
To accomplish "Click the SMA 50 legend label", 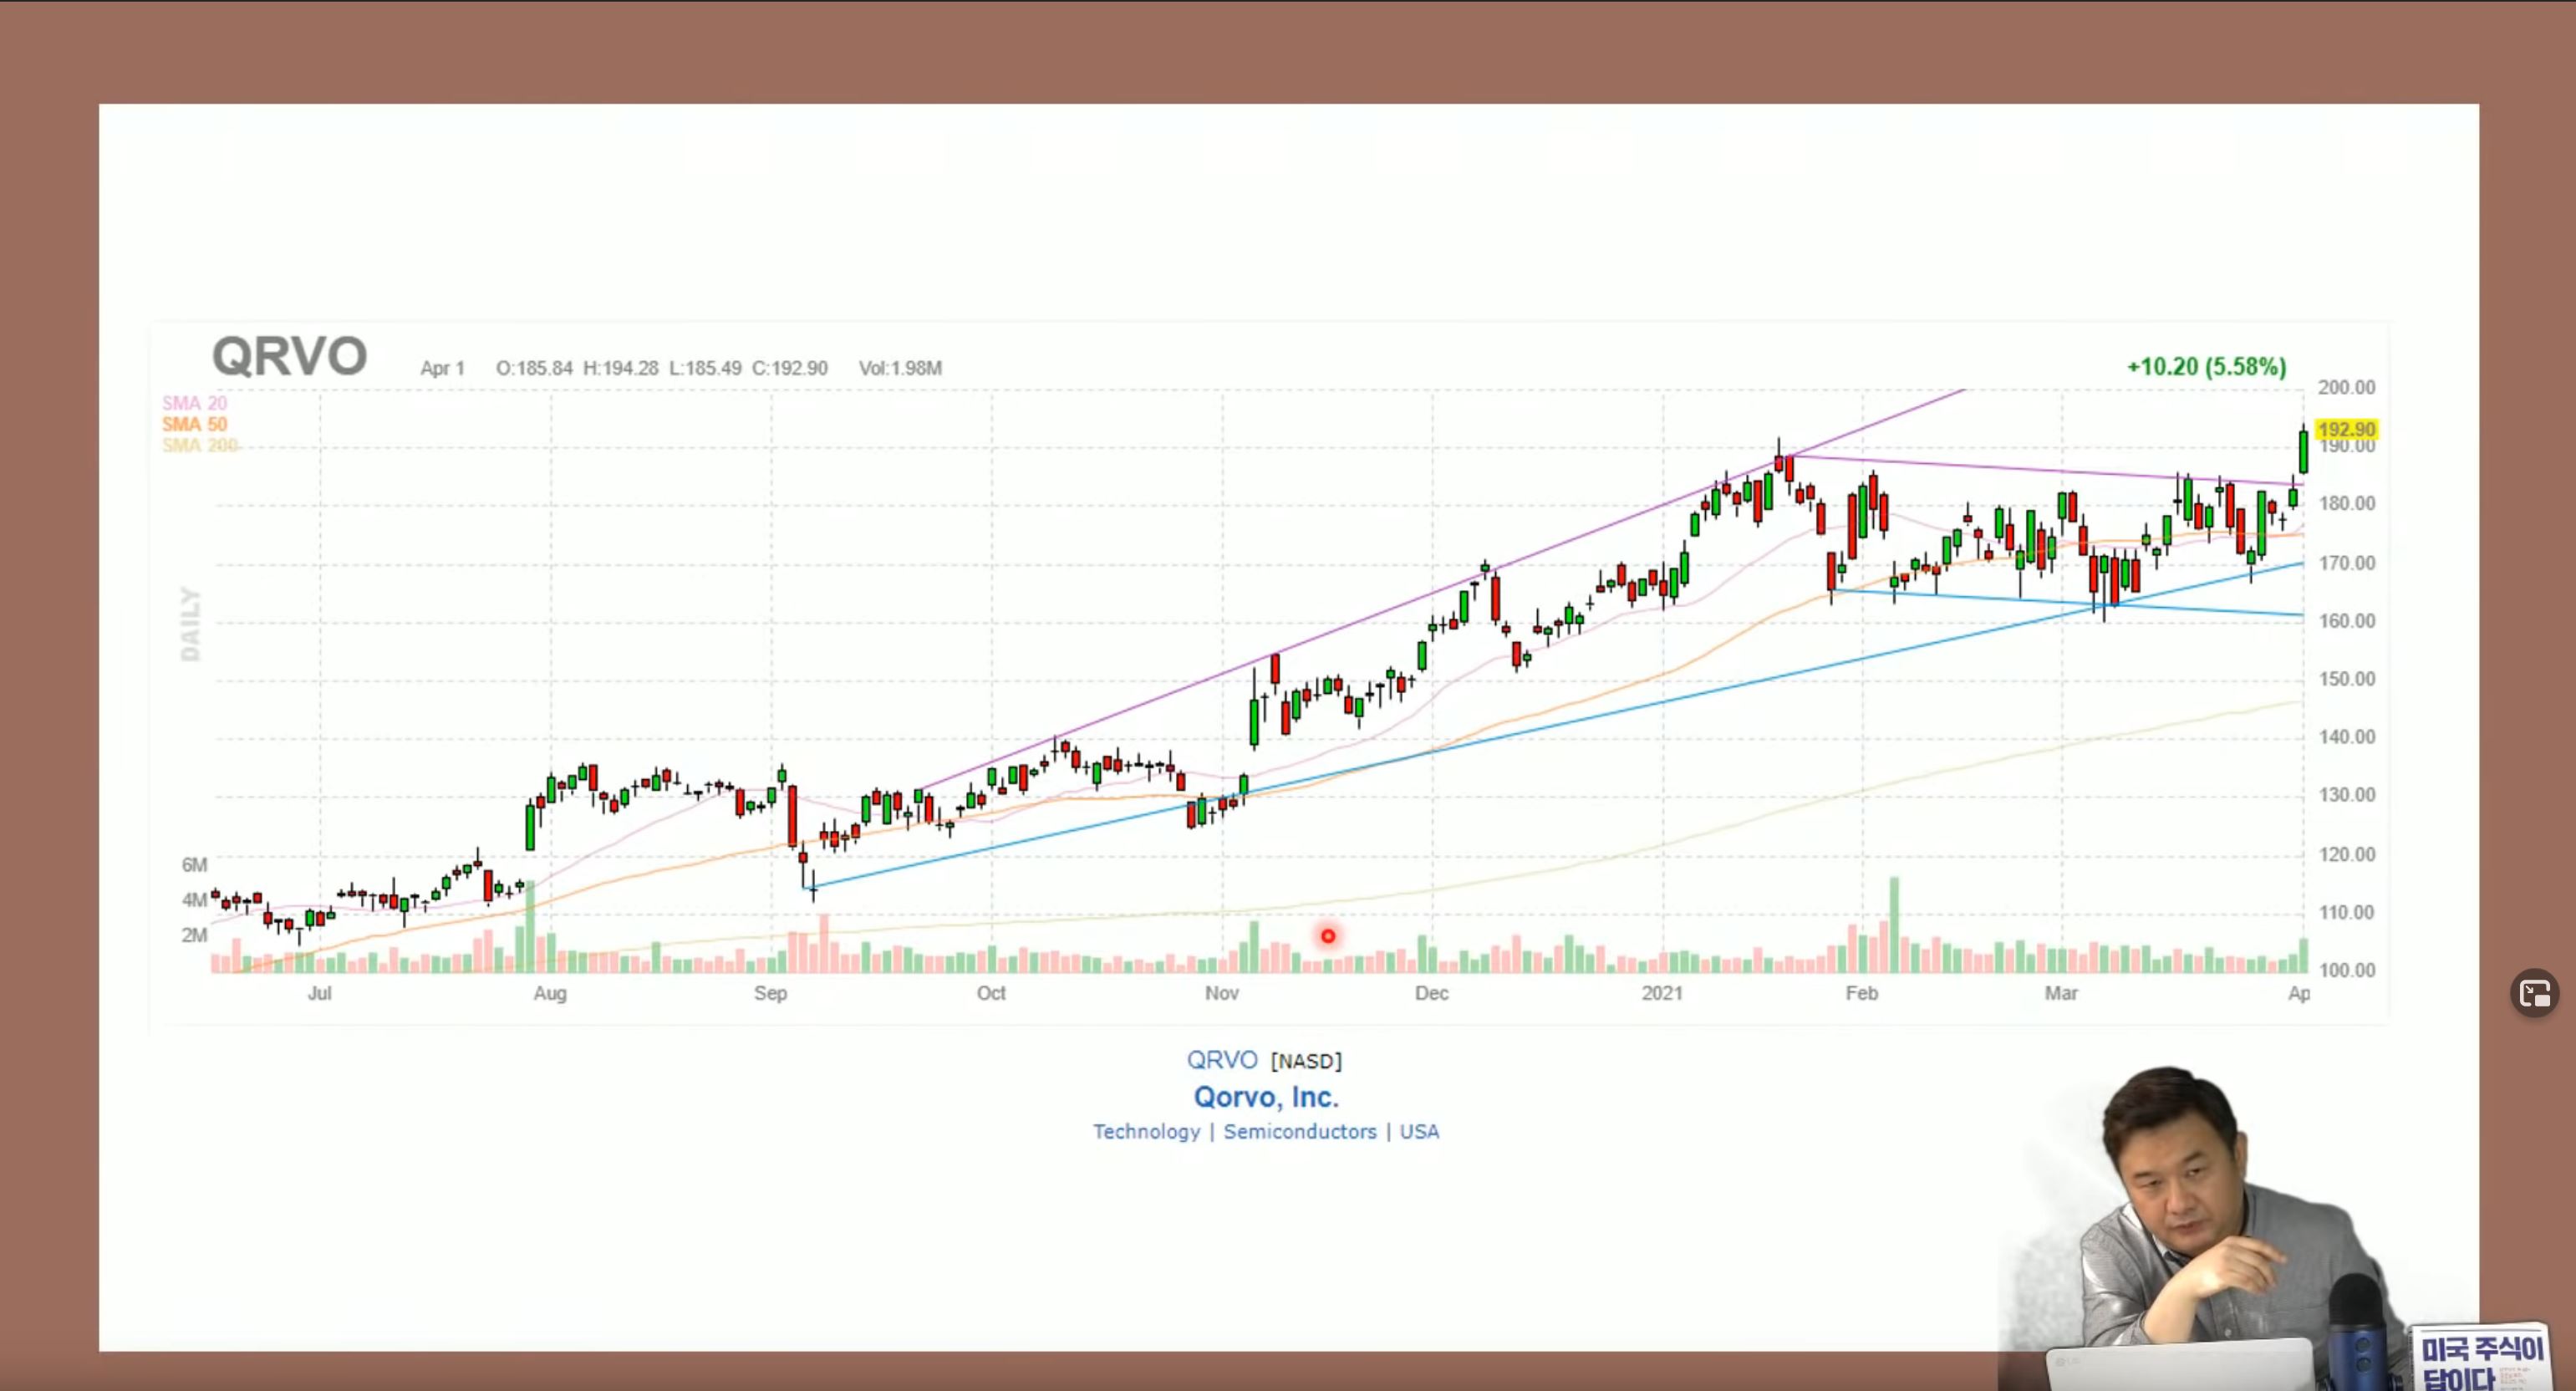I will click(x=194, y=424).
